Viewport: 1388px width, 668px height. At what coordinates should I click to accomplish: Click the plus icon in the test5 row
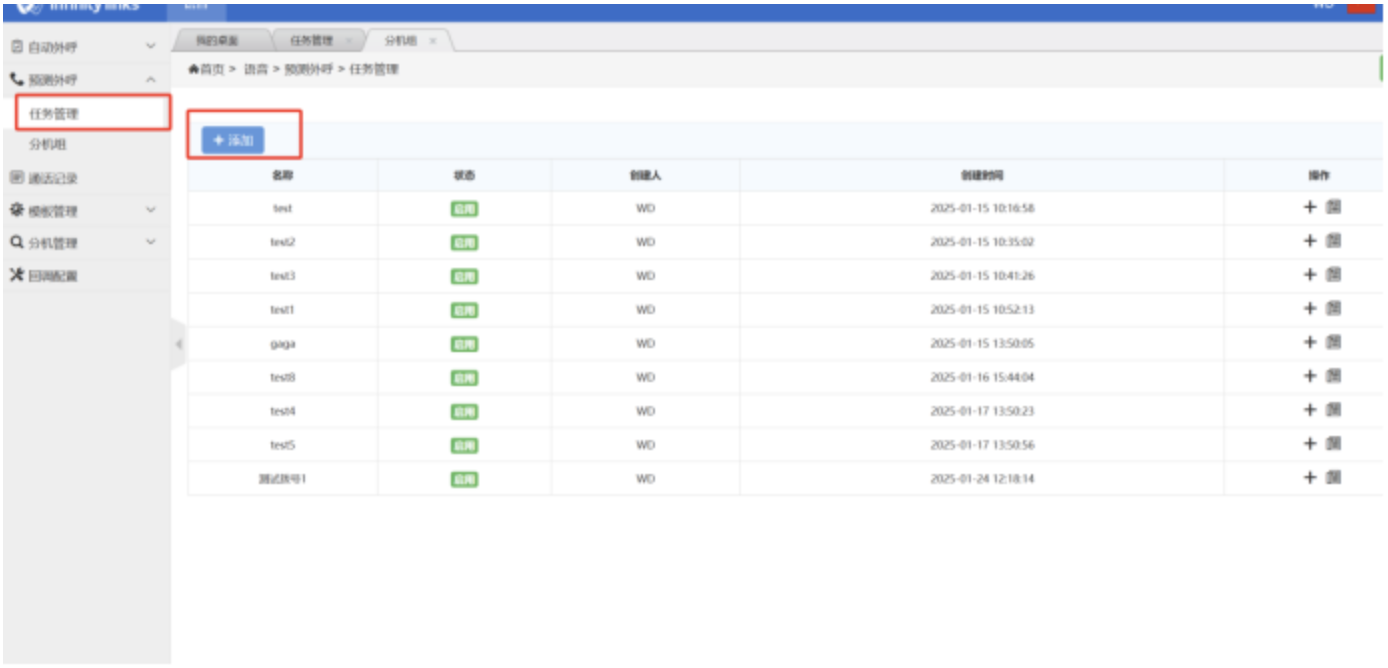coord(1310,444)
